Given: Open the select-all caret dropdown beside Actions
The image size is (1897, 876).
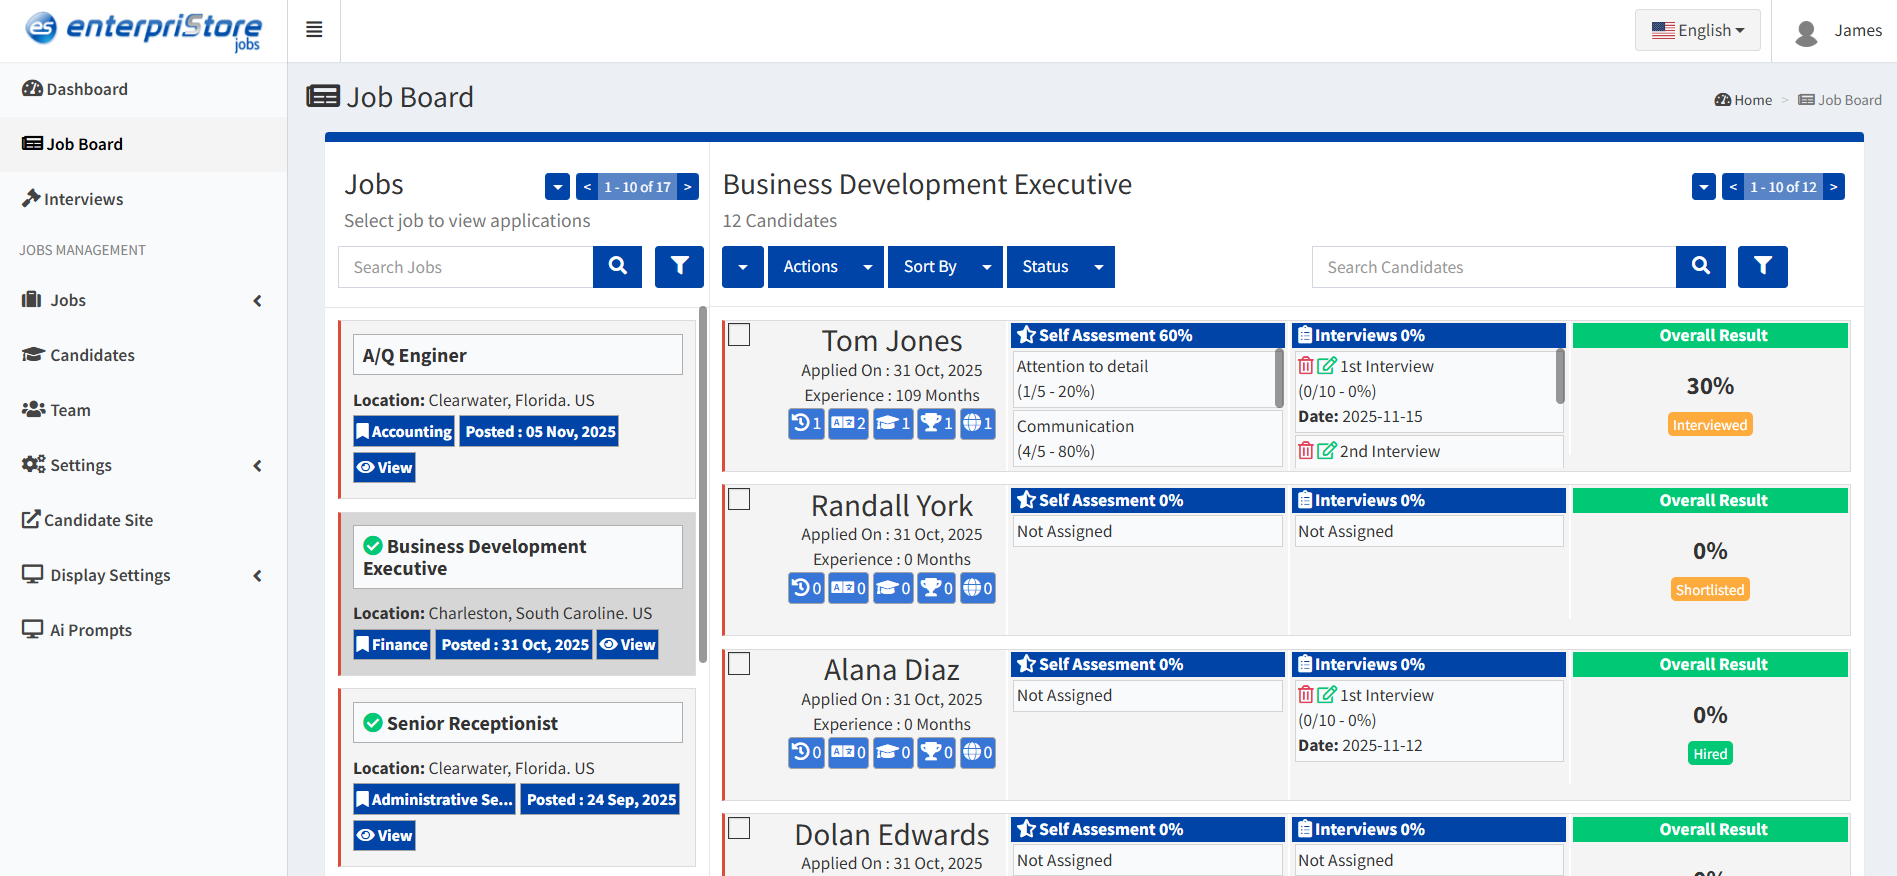Looking at the screenshot, I should click(x=743, y=267).
